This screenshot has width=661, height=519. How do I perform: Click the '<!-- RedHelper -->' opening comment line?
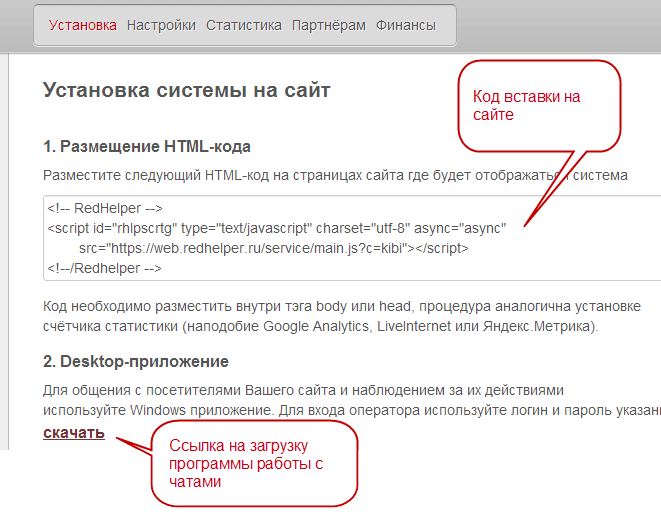click(105, 208)
